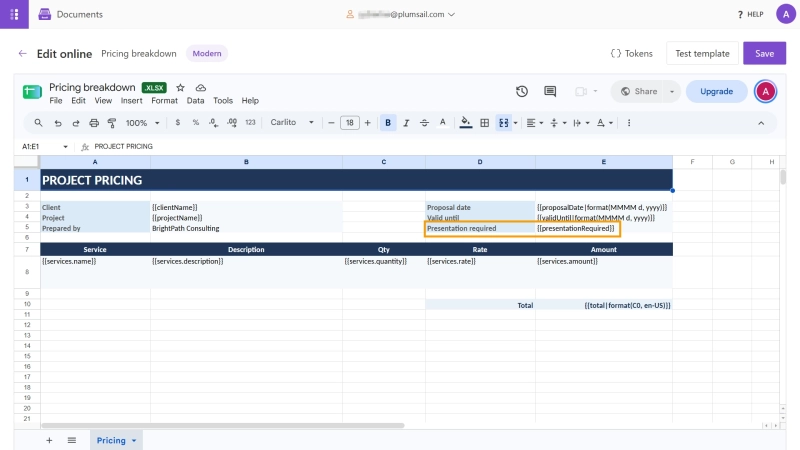
Task: Open more number formats (123)
Action: [x=250, y=122]
